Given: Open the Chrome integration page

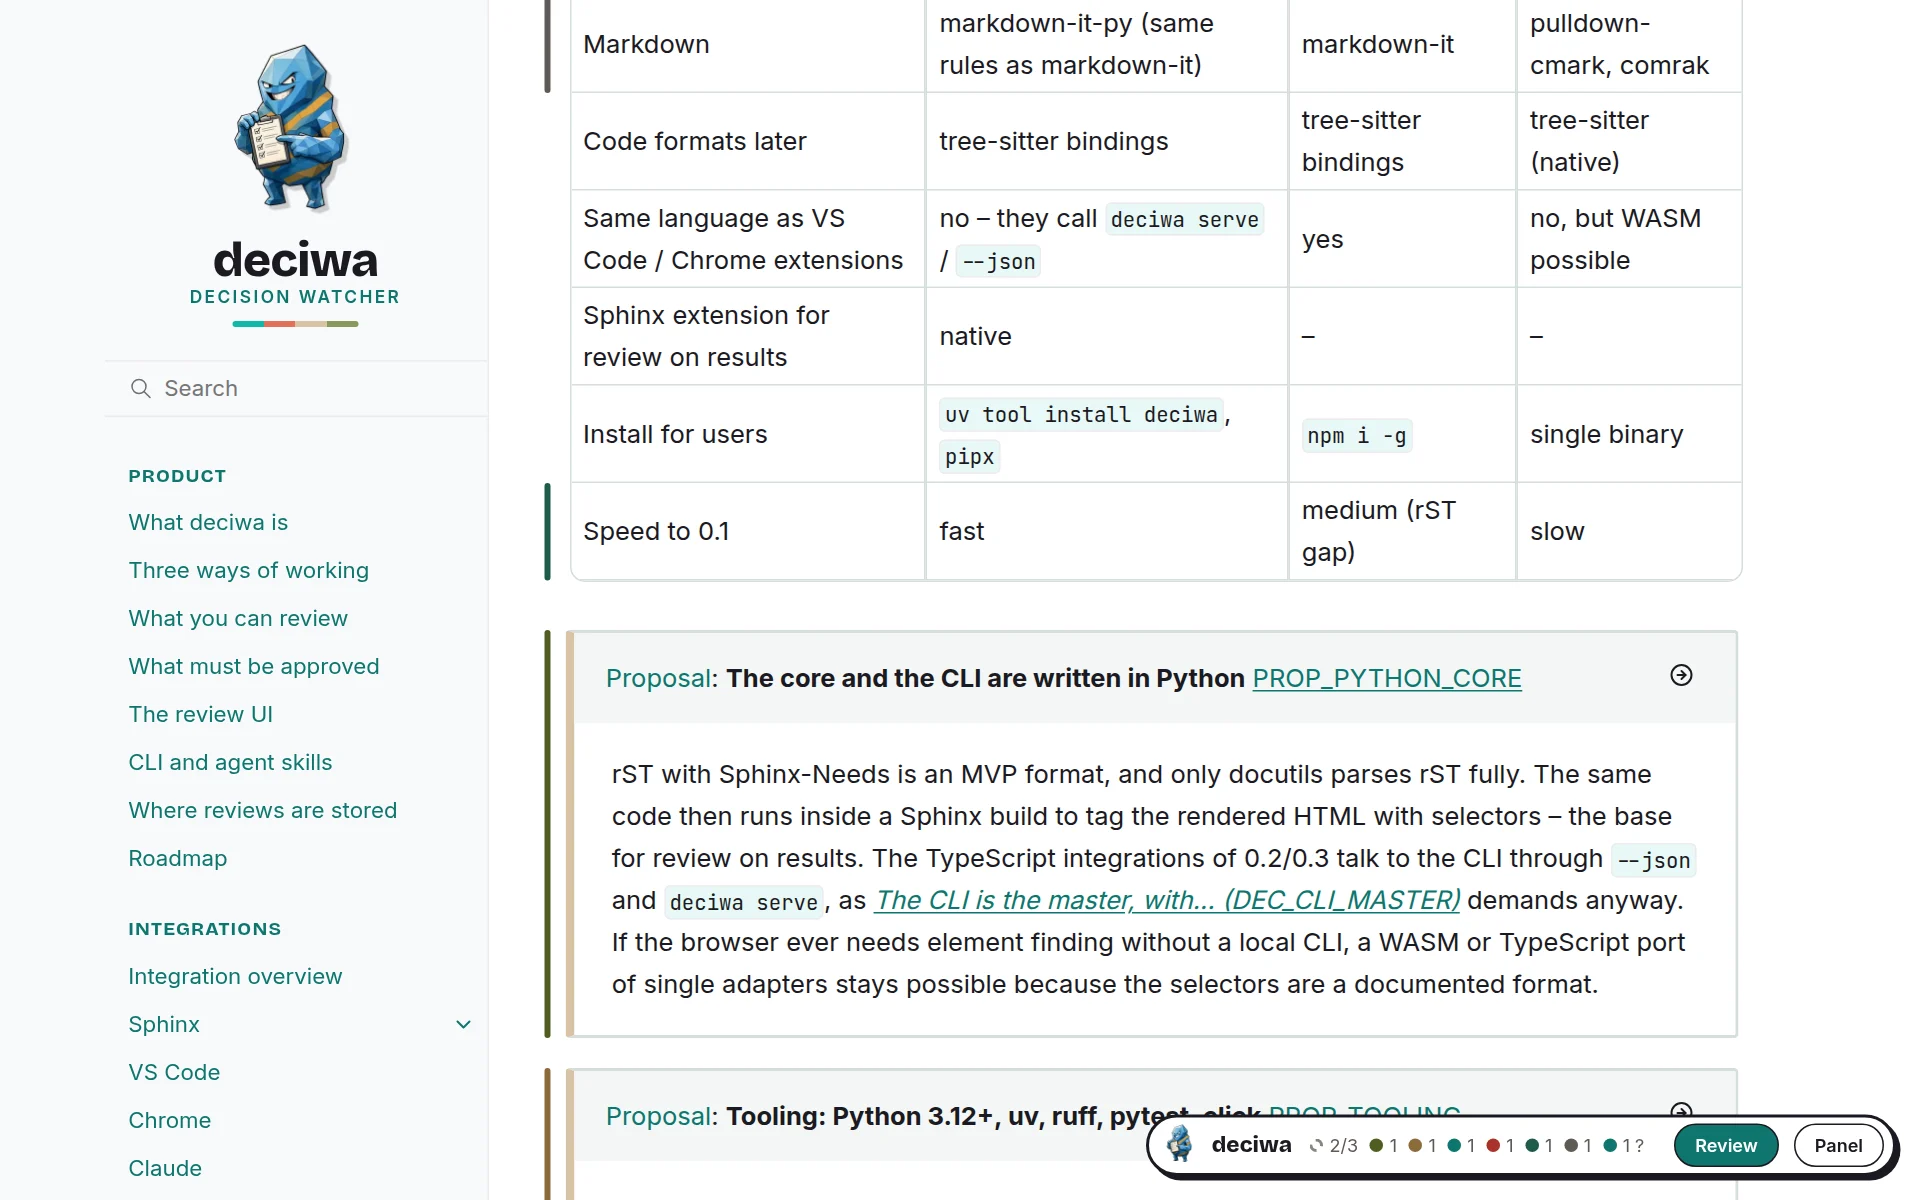Looking at the screenshot, I should [170, 1120].
